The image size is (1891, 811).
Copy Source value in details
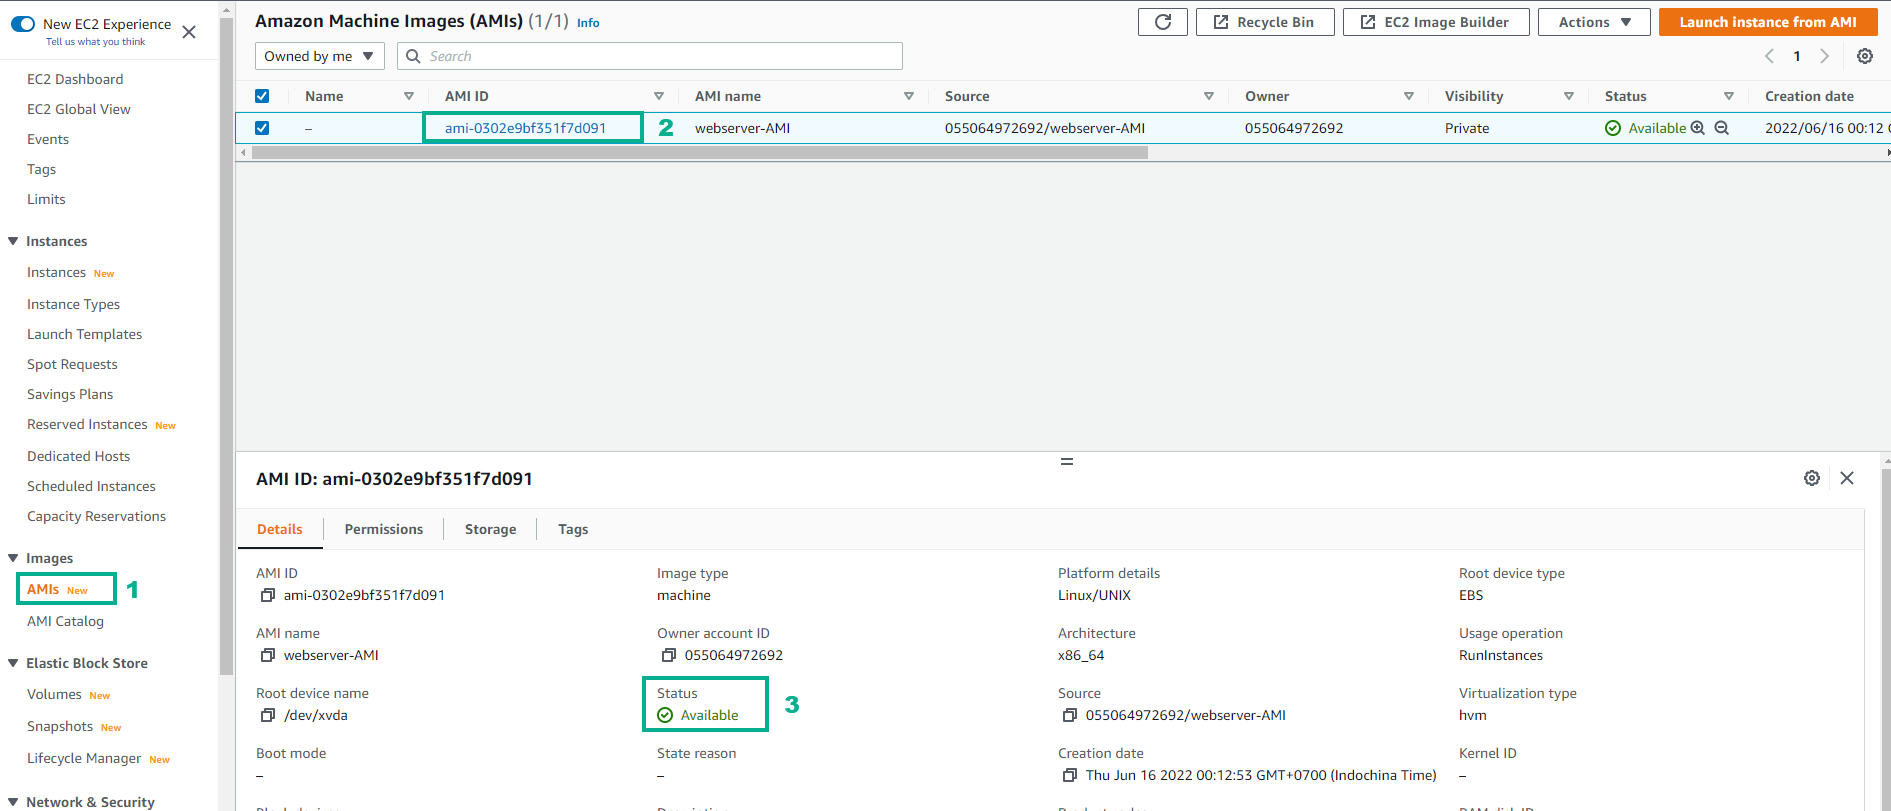[1069, 715]
